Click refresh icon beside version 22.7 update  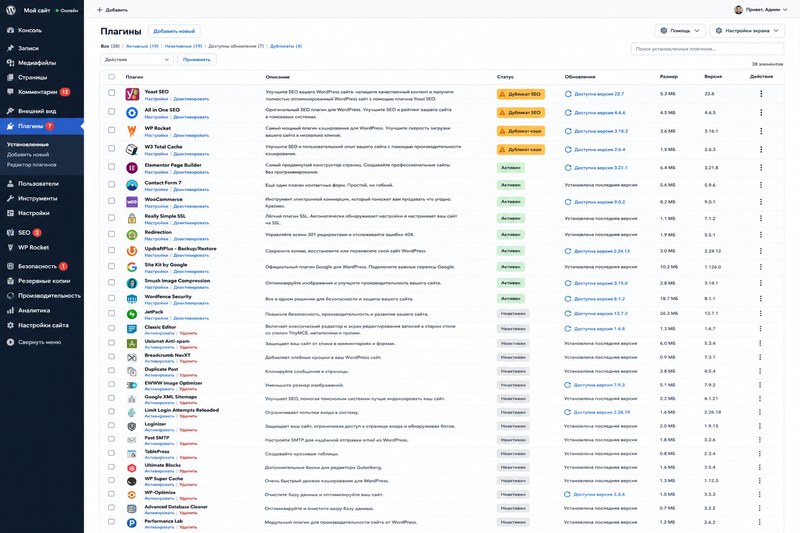pyautogui.click(x=568, y=94)
